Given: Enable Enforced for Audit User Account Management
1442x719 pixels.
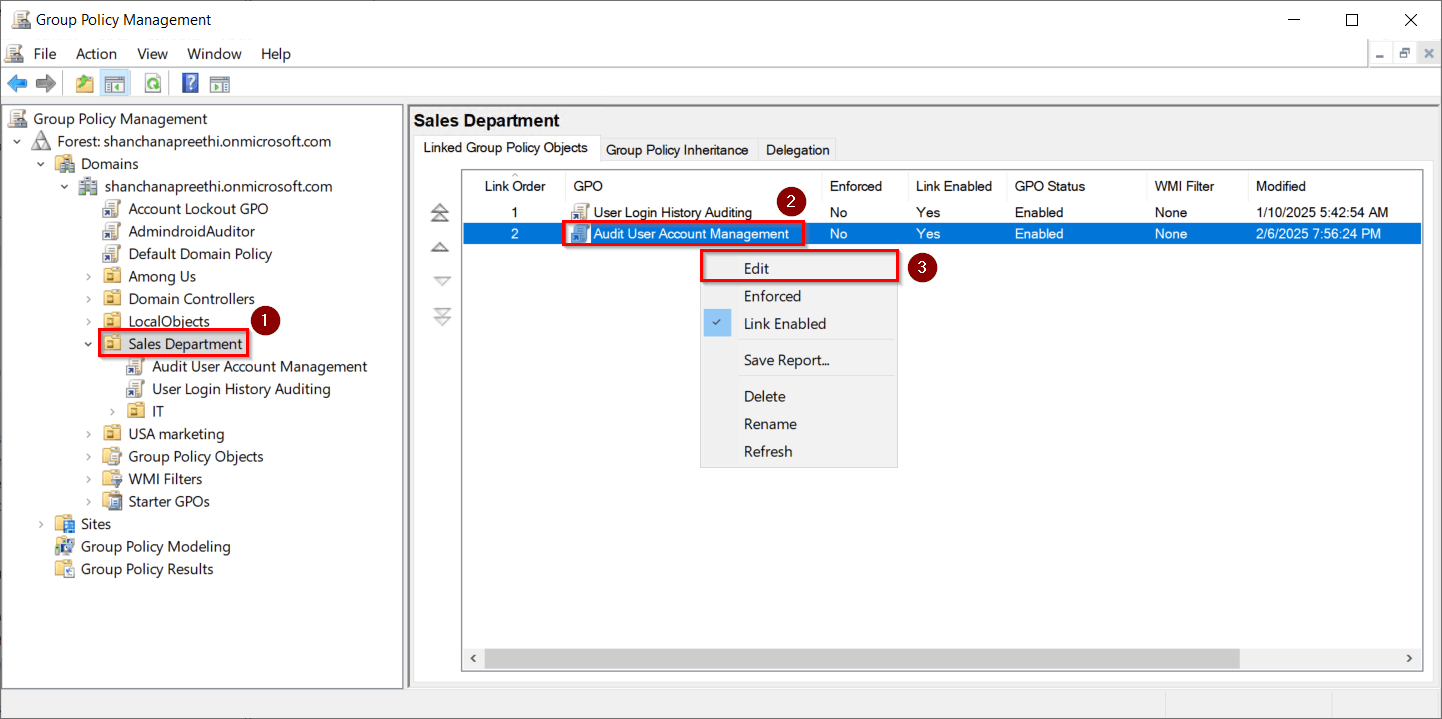Looking at the screenshot, I should coord(772,295).
